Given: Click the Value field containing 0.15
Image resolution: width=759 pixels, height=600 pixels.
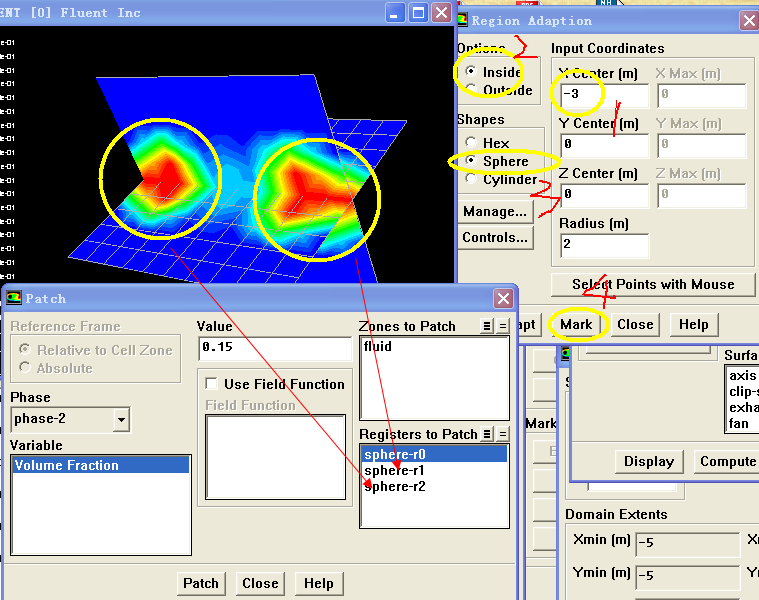Looking at the screenshot, I should [x=274, y=347].
